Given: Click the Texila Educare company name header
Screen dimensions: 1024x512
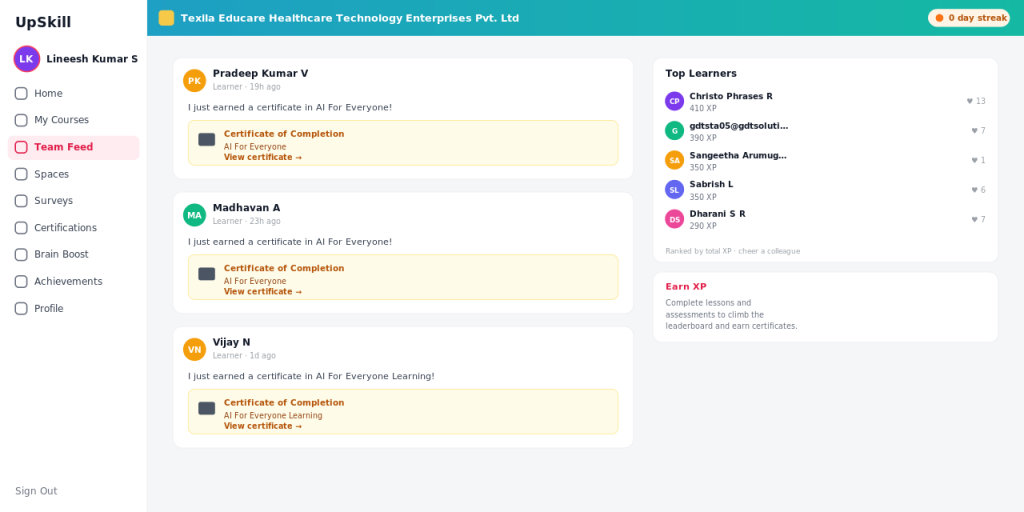Looking at the screenshot, I should point(349,18).
